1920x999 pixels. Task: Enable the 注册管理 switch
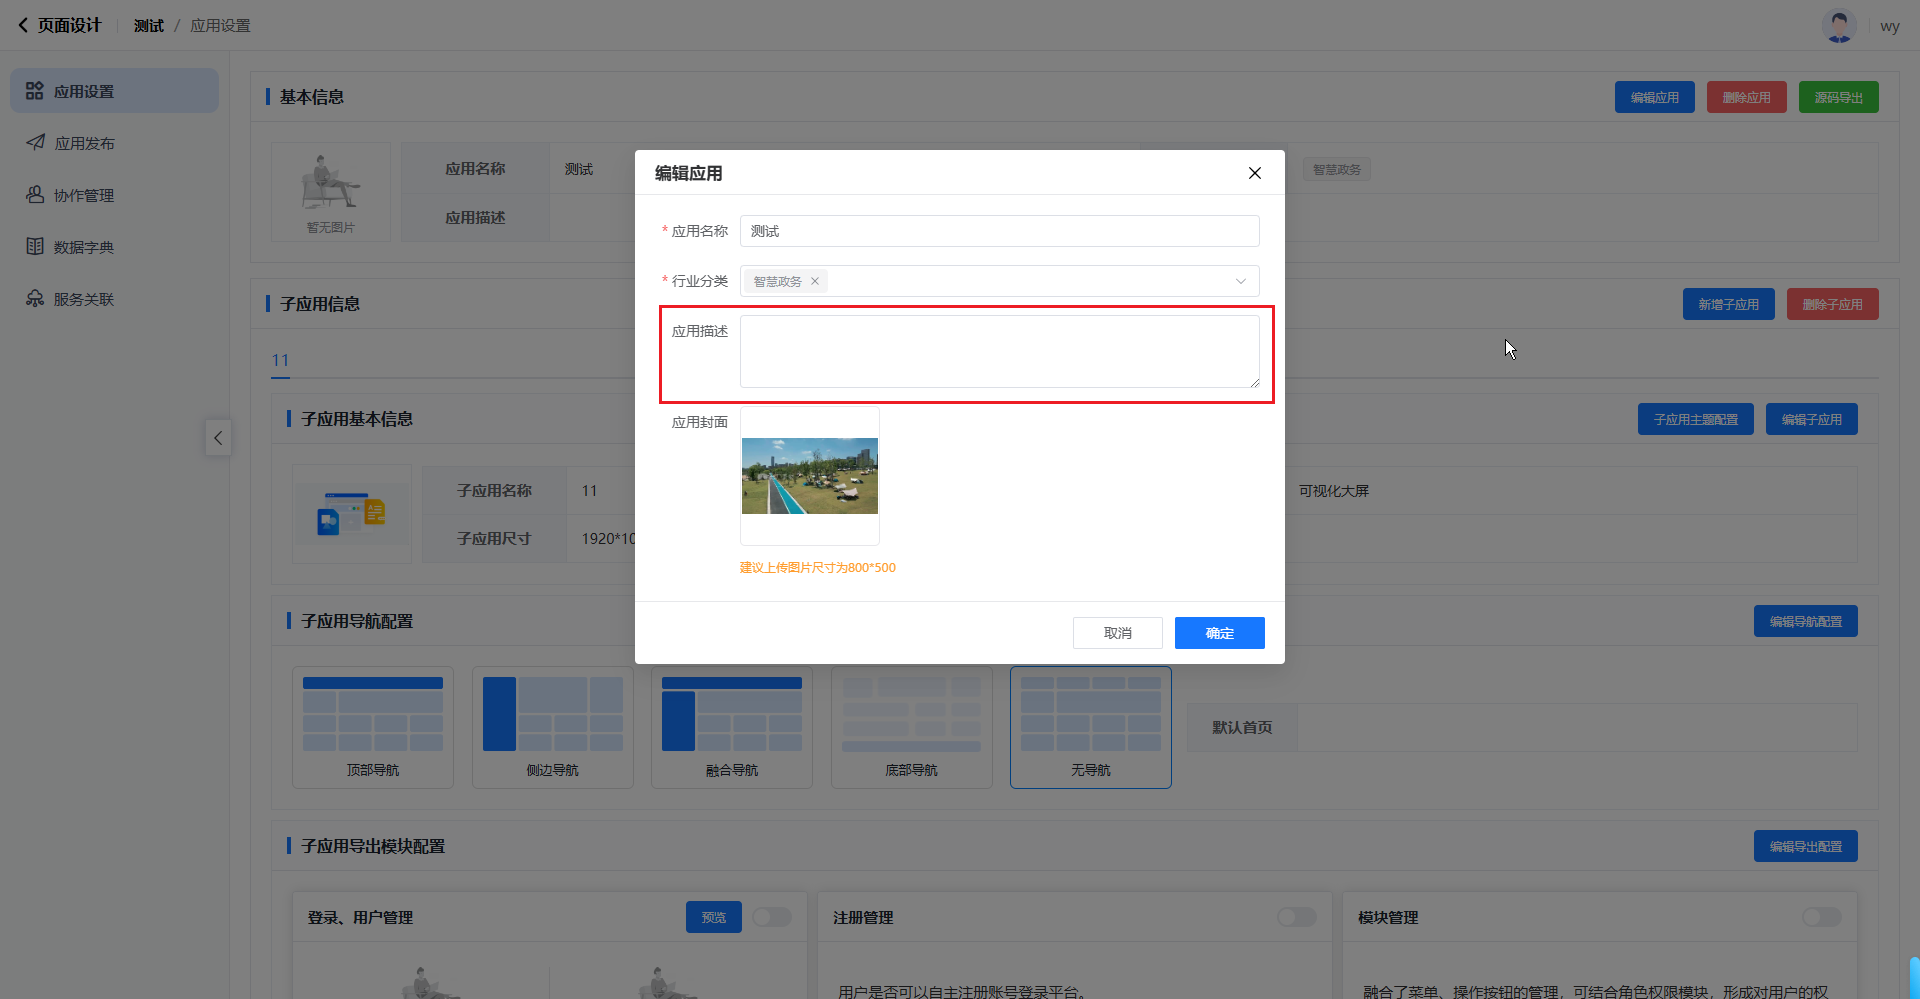(x=1296, y=917)
